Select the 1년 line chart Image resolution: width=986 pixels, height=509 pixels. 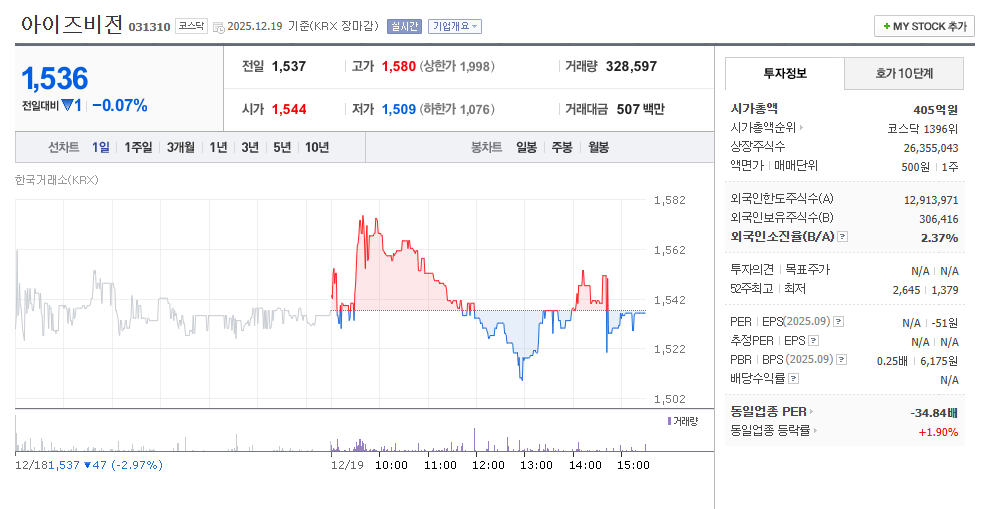coord(218,147)
